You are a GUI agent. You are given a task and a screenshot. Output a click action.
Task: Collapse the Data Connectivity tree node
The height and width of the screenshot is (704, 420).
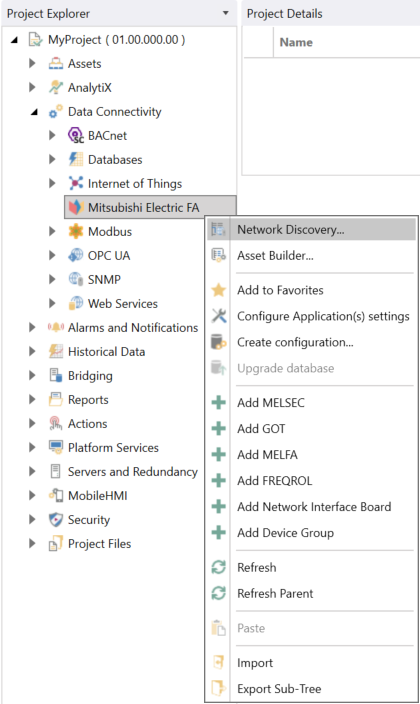(34, 112)
